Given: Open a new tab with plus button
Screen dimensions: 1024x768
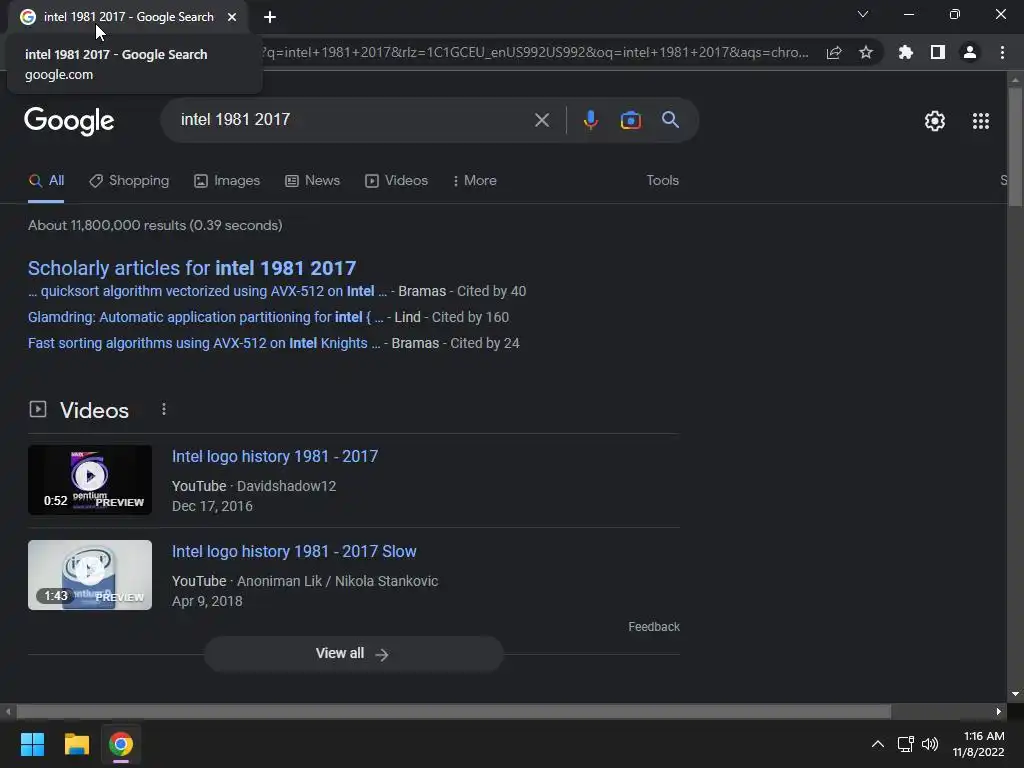Looking at the screenshot, I should click(x=270, y=17).
